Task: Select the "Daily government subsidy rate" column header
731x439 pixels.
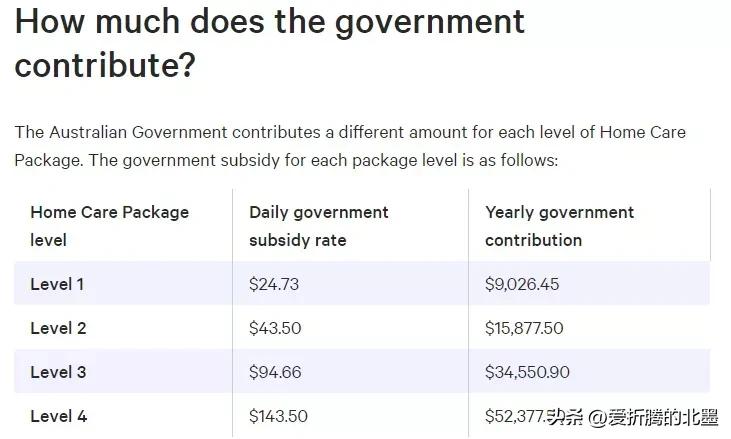Action: coord(319,226)
